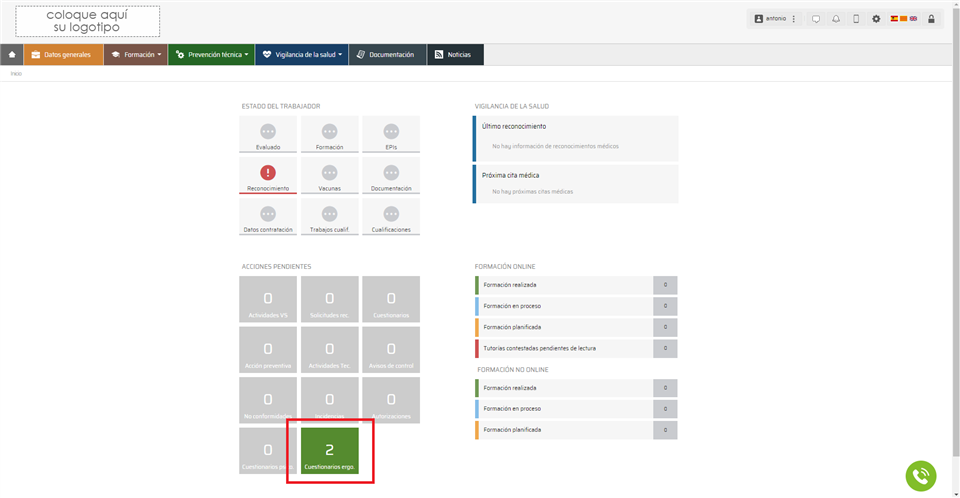The height and width of the screenshot is (498, 960).
Task: Open the Próxima cita médica card
Action: point(576,184)
